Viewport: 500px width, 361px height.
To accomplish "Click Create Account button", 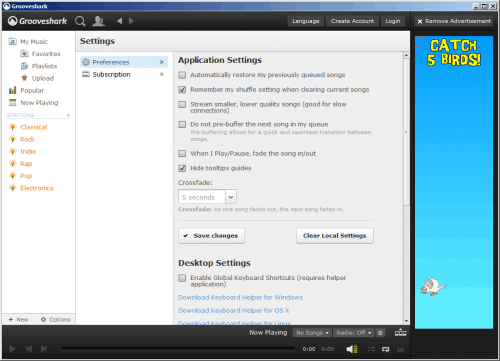I will coord(352,21).
